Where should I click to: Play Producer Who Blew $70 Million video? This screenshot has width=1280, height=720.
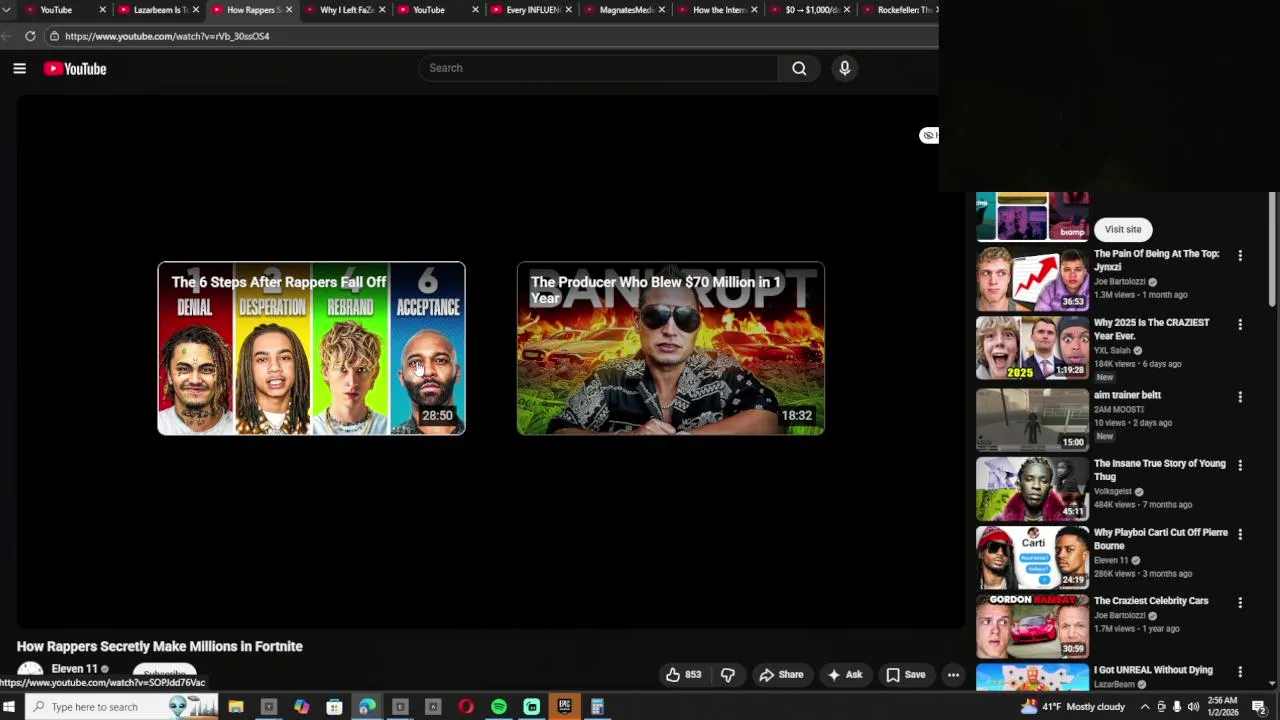(670, 348)
